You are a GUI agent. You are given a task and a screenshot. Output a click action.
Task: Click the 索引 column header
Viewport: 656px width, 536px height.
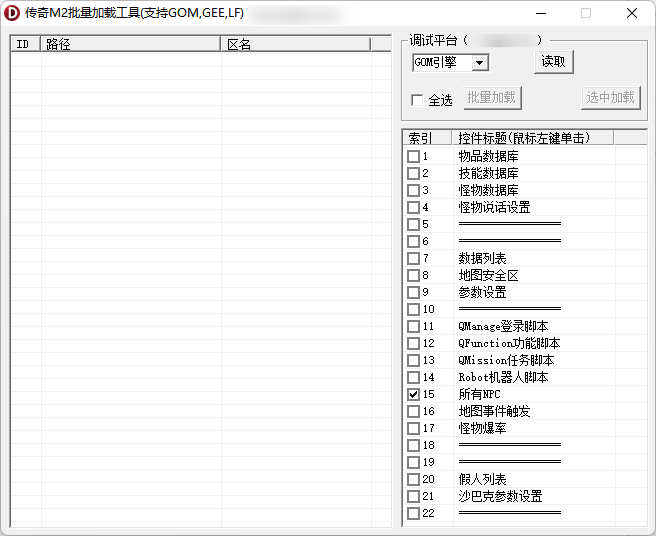point(427,138)
